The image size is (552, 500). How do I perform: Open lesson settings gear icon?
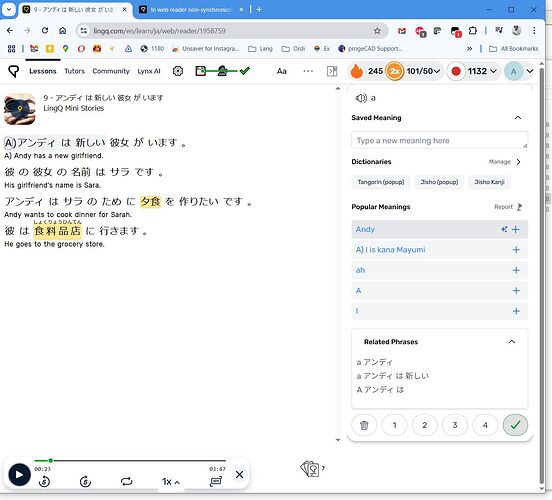pyautogui.click(x=178, y=71)
